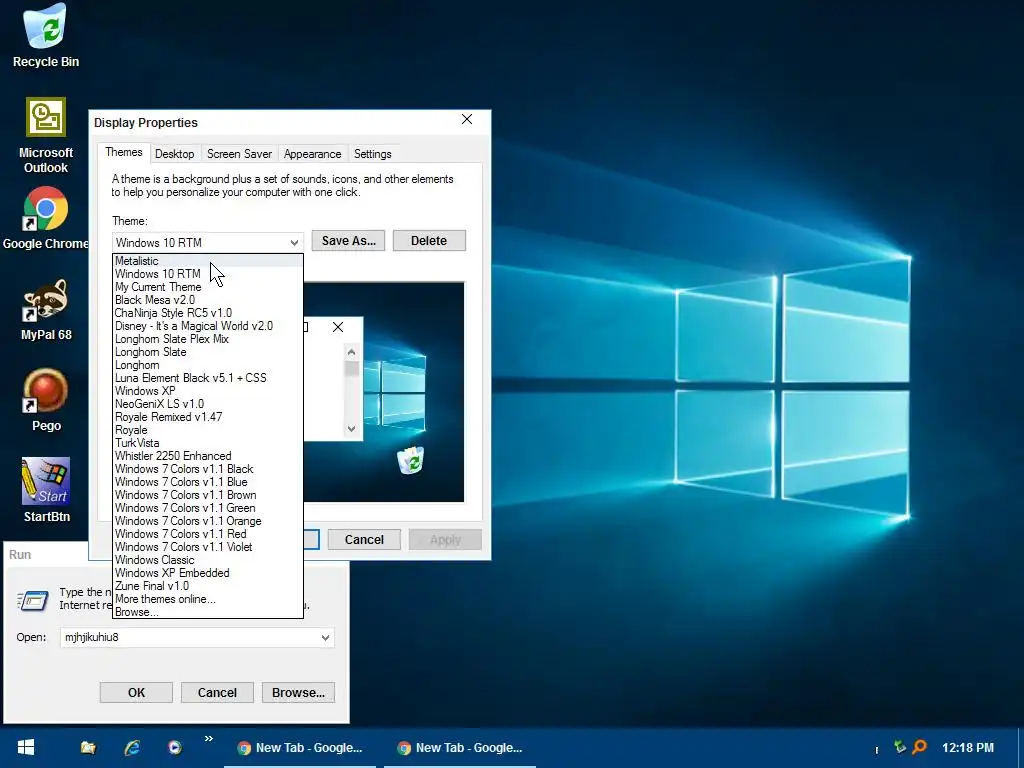
Task: Pick Zune Final v1.0 theme
Action: tap(208, 586)
